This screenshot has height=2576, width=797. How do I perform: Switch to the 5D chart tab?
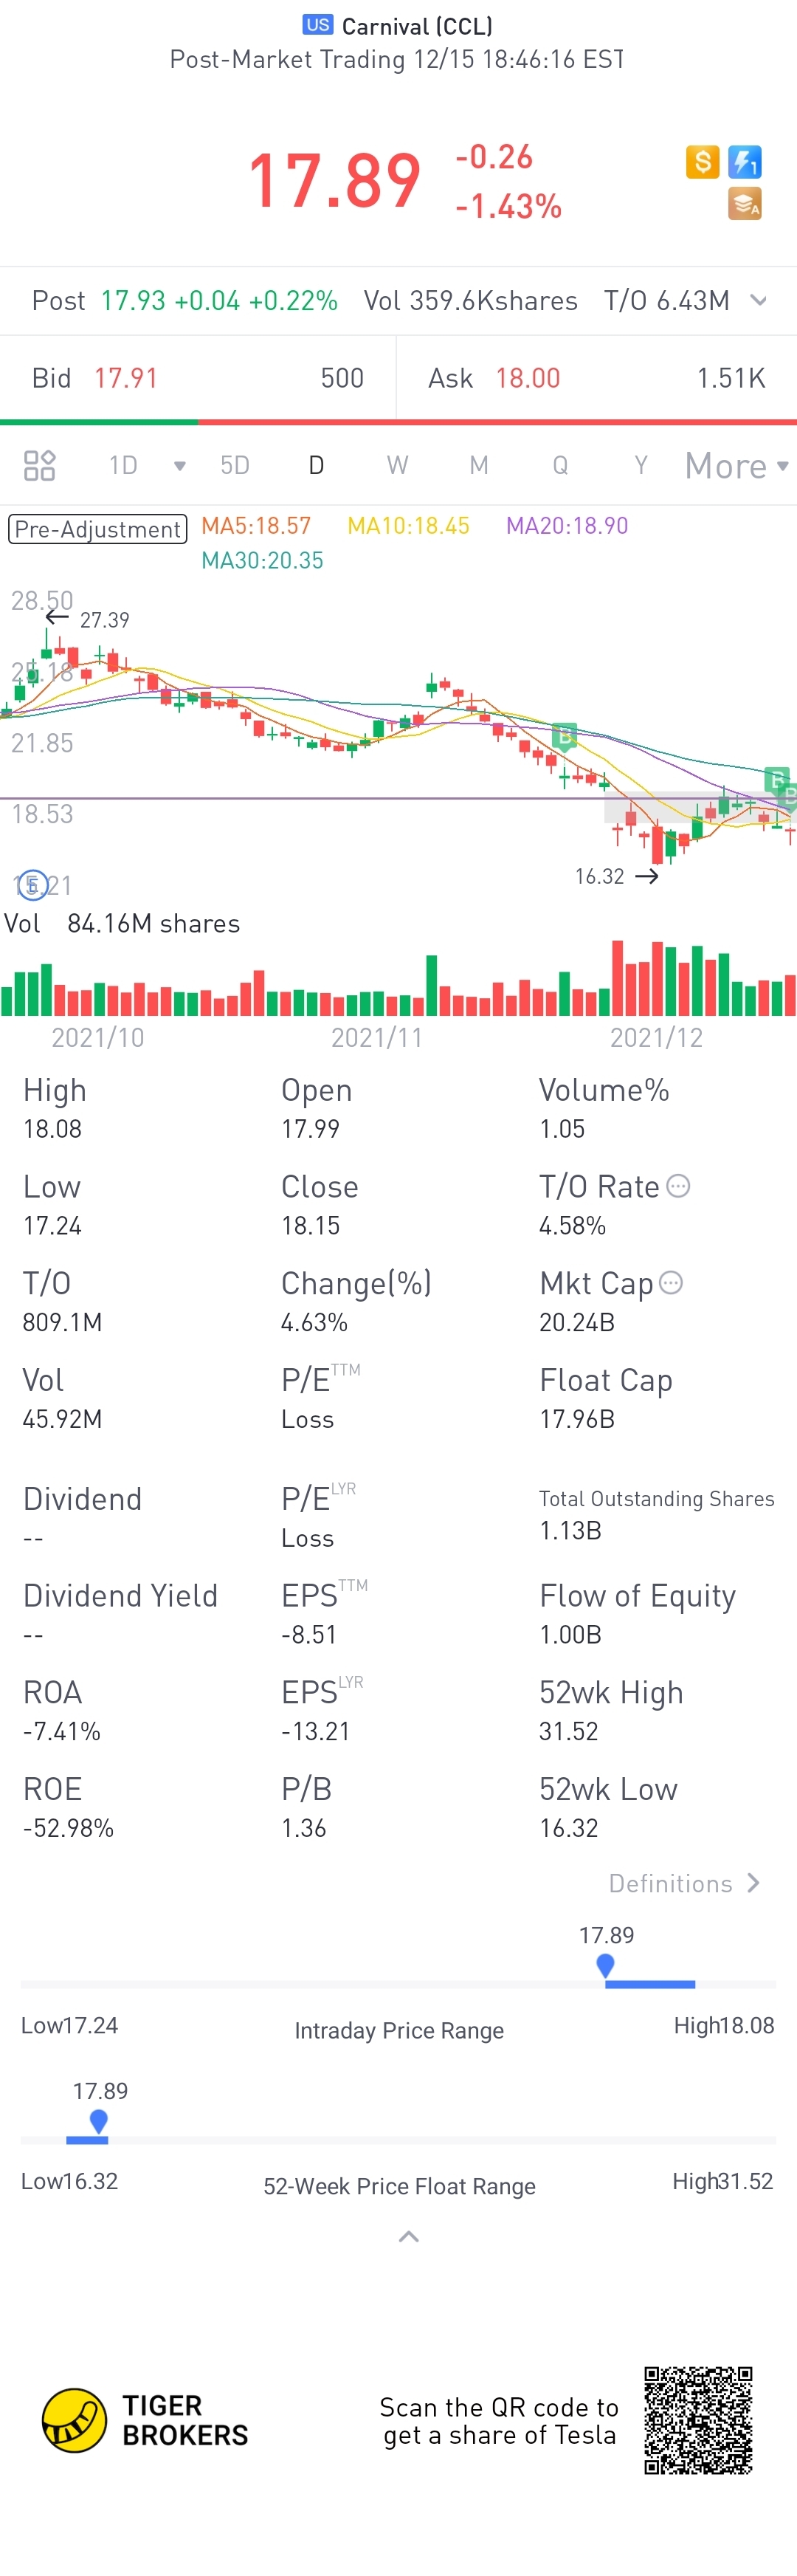tap(234, 465)
